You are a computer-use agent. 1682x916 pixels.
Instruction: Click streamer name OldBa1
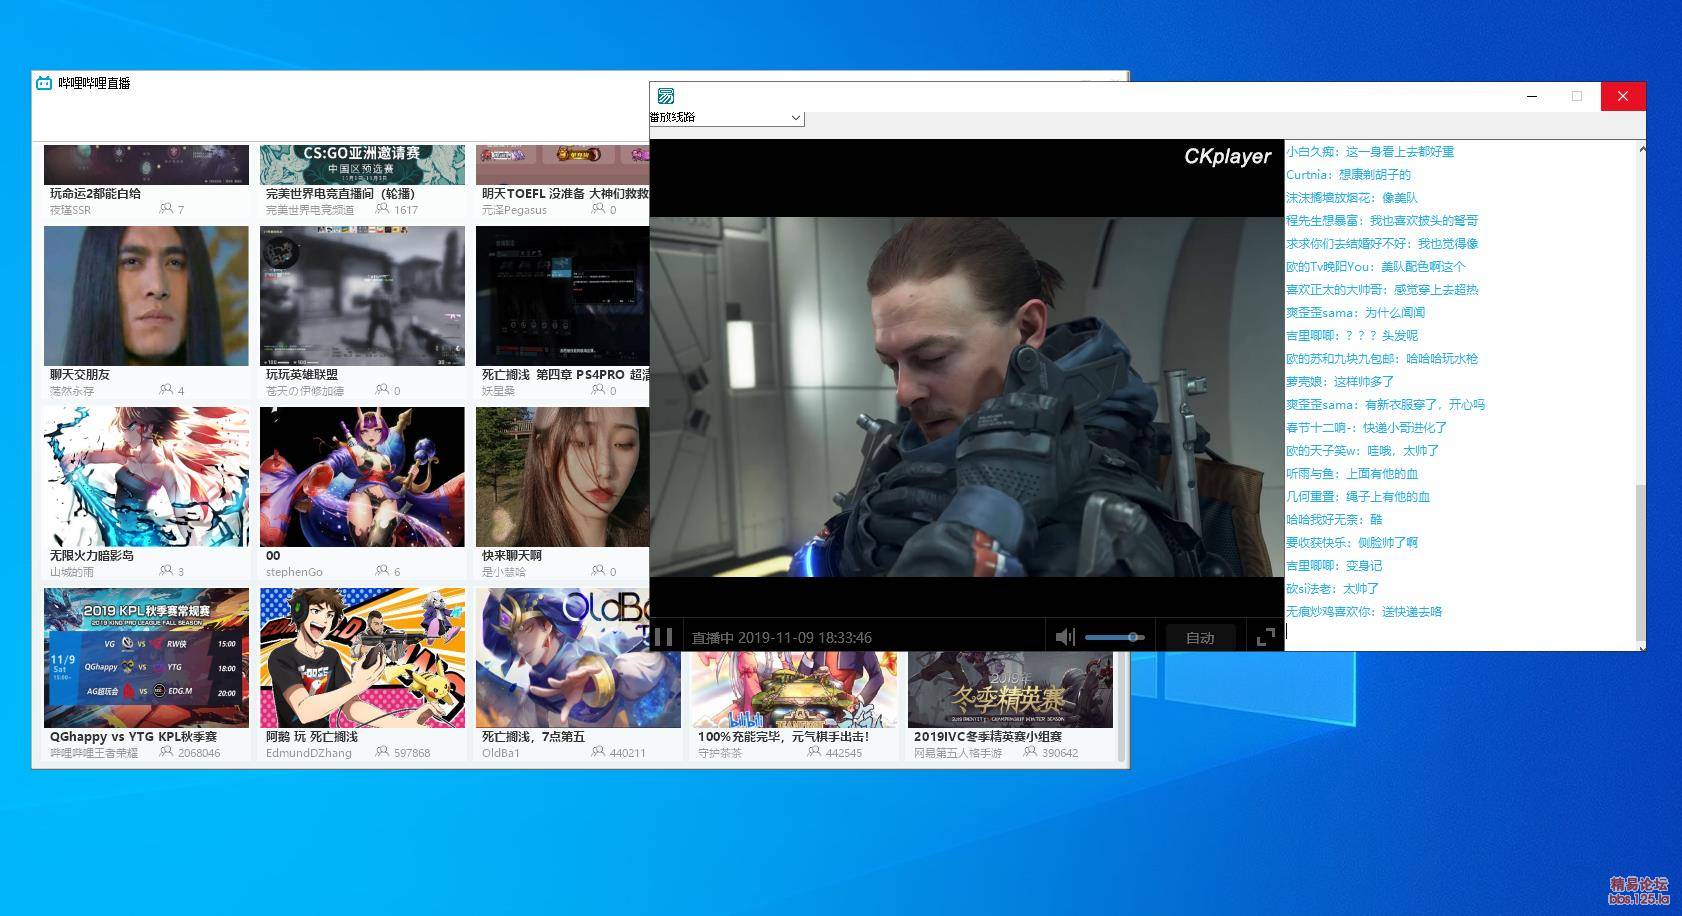pos(501,753)
